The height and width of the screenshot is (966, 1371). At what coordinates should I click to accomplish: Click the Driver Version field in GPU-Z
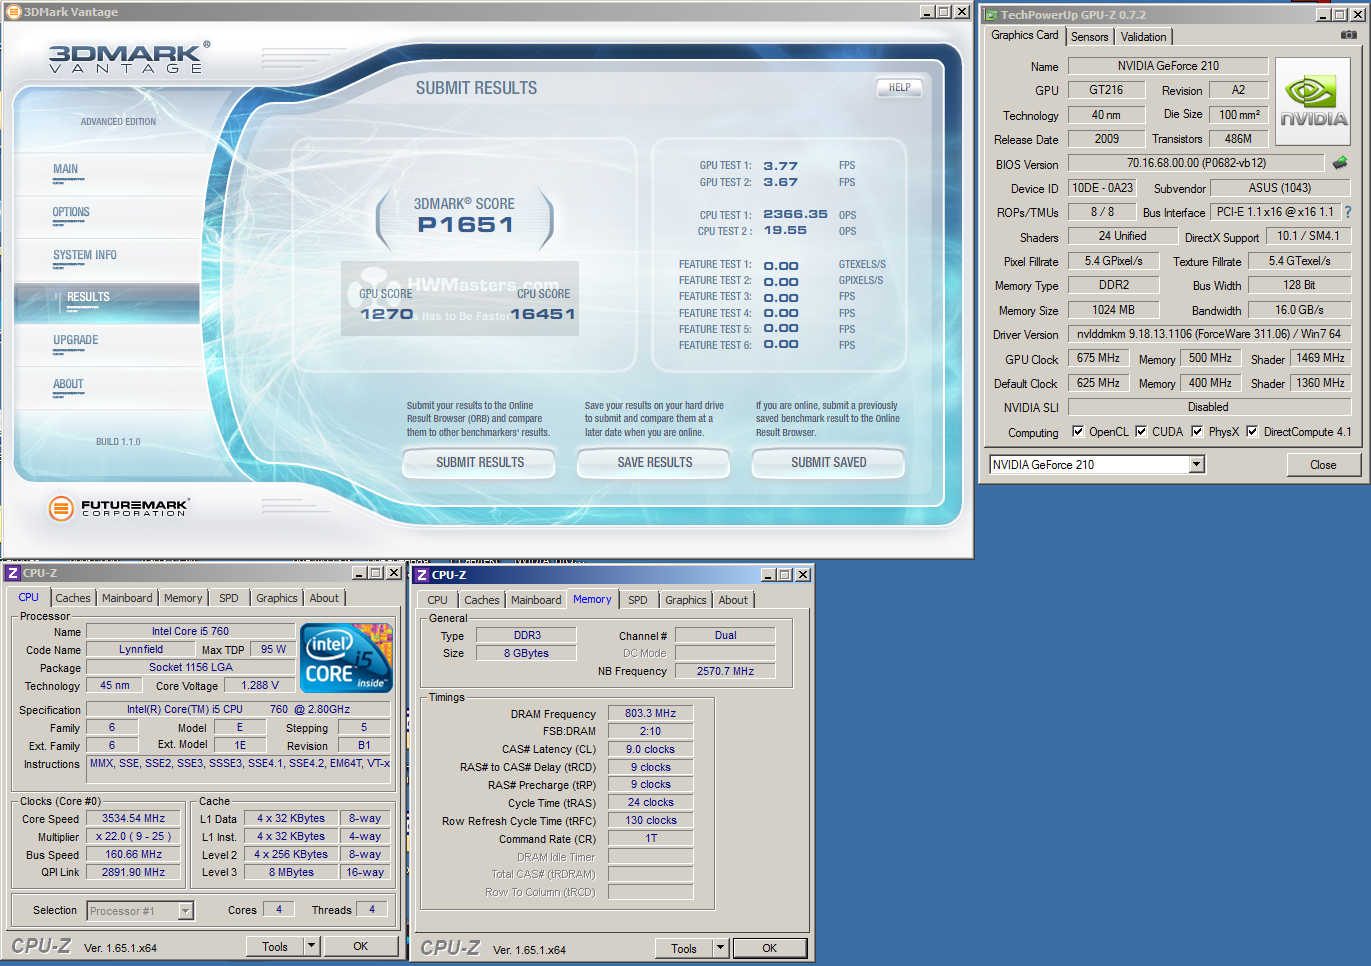pos(1209,334)
